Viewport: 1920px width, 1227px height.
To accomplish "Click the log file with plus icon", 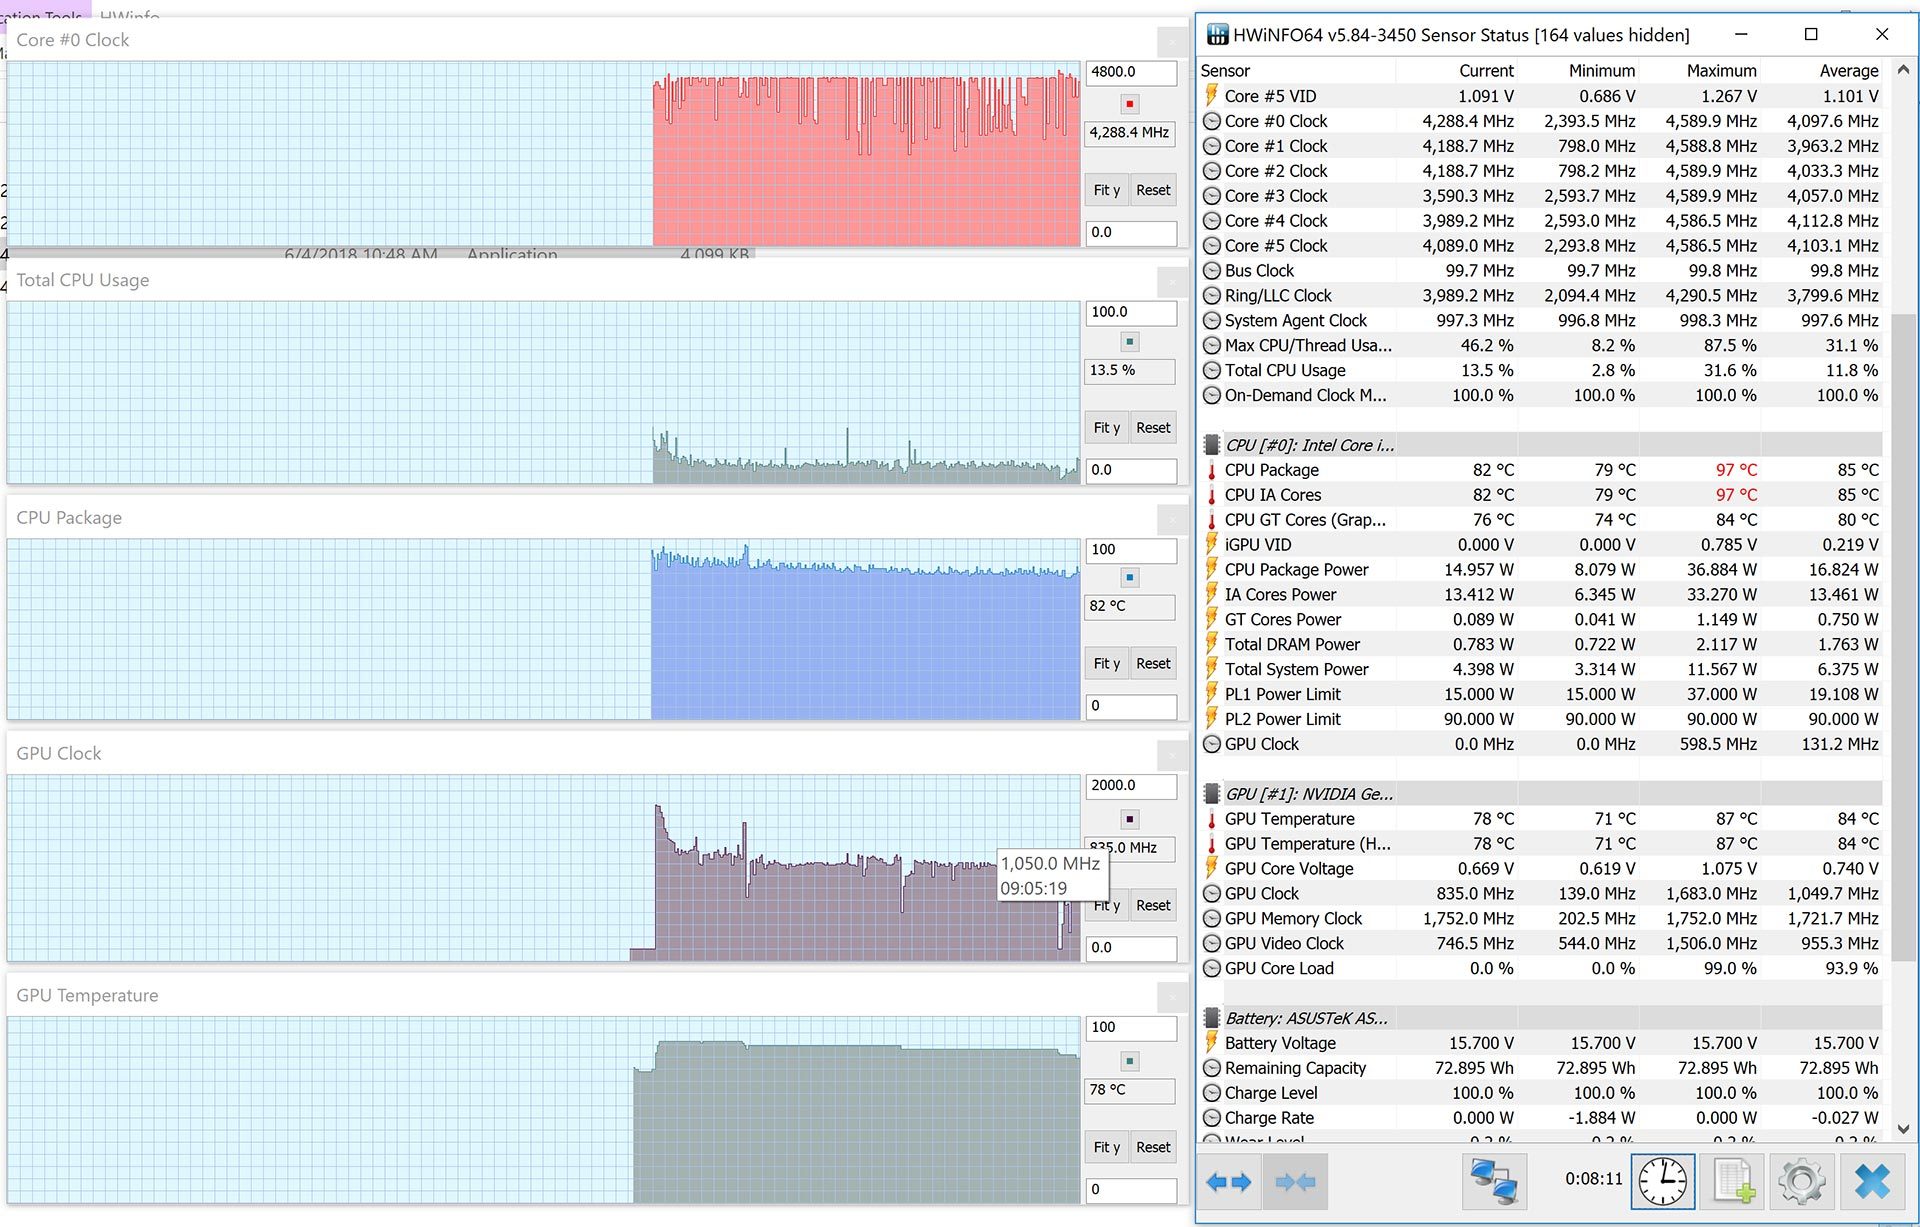I will point(1733,1182).
